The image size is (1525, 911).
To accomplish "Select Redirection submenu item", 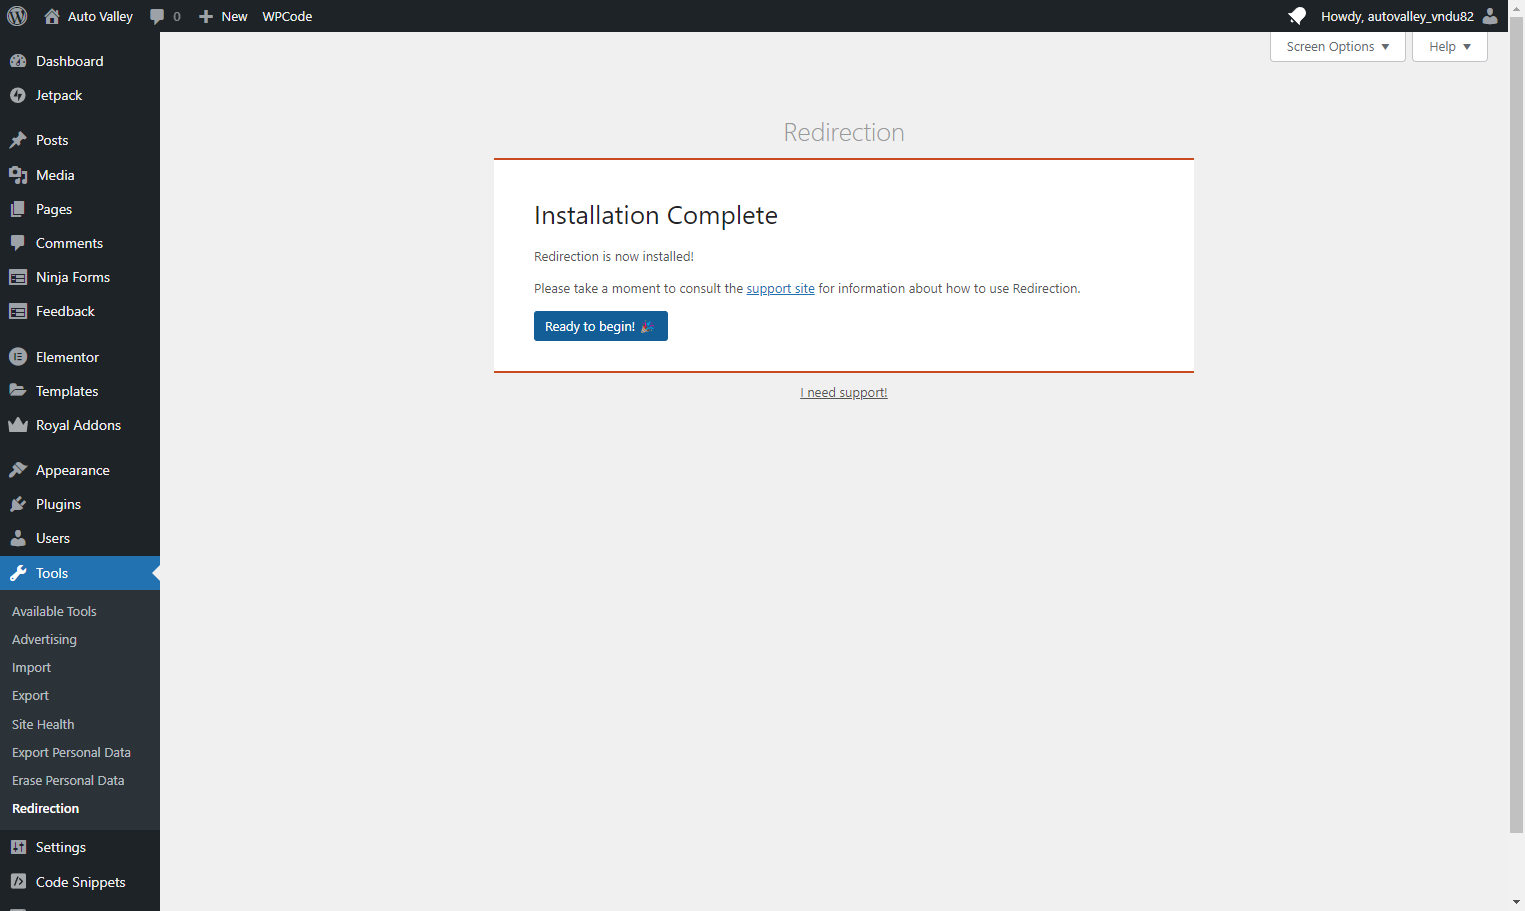I will point(45,808).
